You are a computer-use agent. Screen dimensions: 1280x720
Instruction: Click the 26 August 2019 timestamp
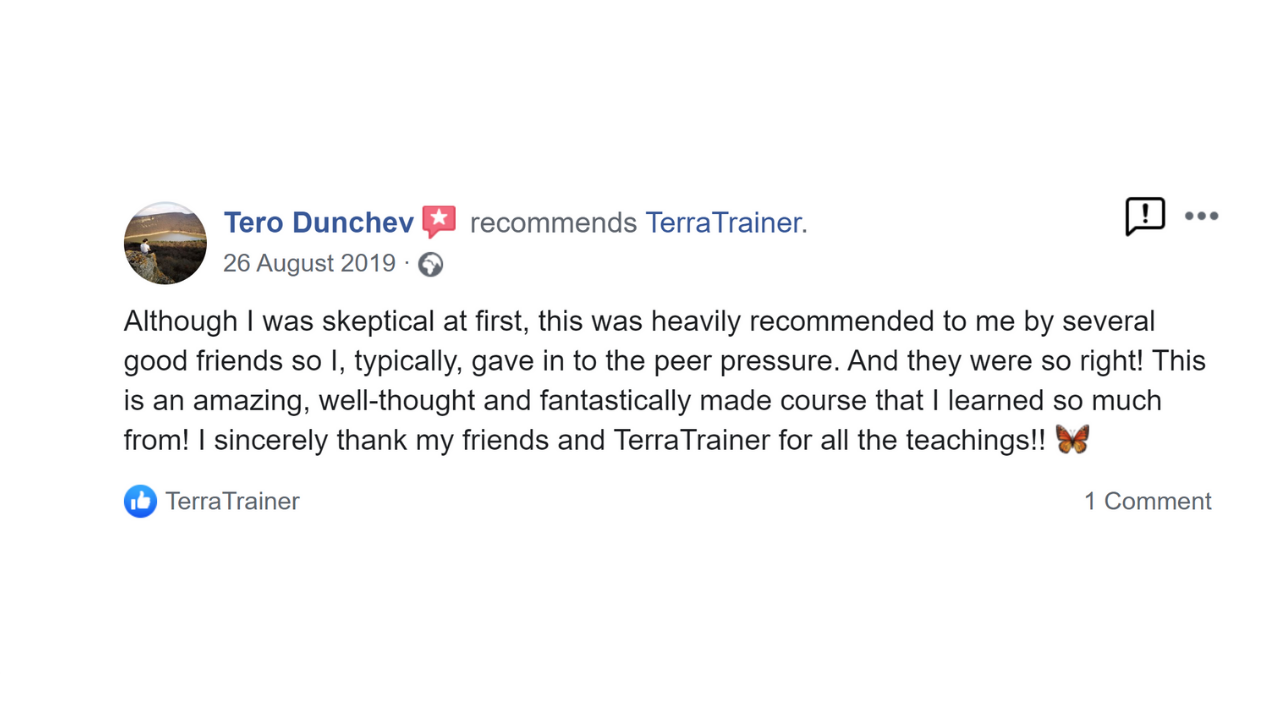[309, 263]
